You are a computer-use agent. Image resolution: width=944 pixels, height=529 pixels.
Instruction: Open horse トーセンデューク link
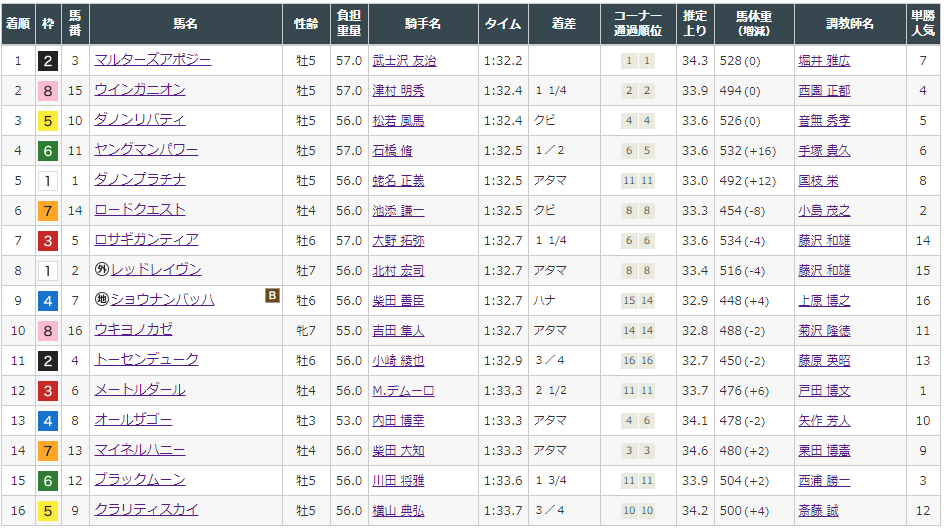click(146, 360)
